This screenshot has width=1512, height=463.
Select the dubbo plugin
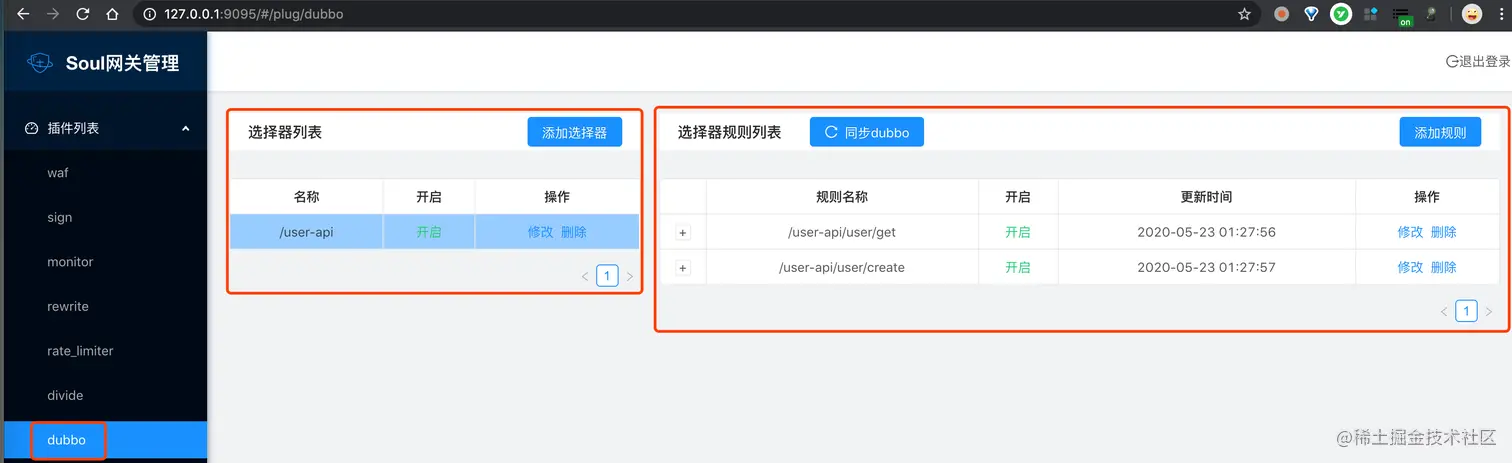click(104, 440)
